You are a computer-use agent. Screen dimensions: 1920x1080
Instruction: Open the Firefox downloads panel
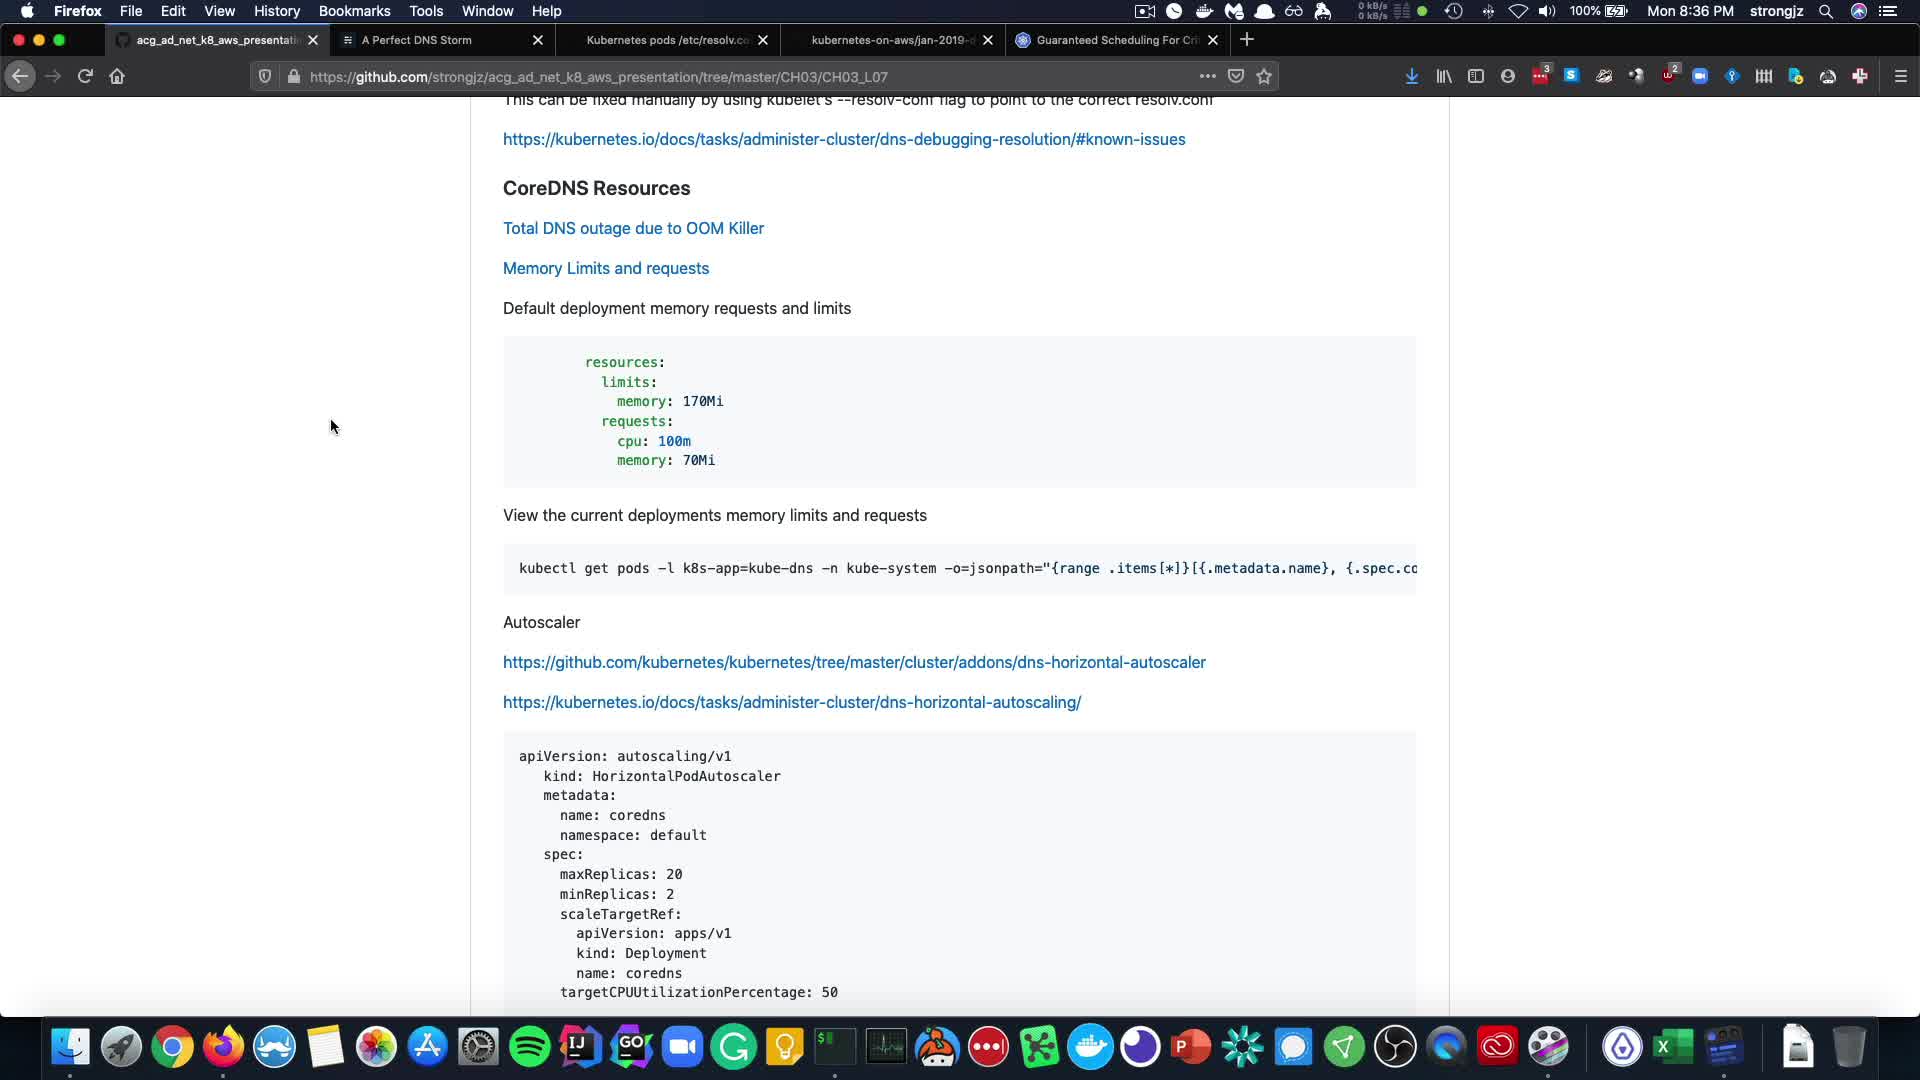[x=1411, y=76]
